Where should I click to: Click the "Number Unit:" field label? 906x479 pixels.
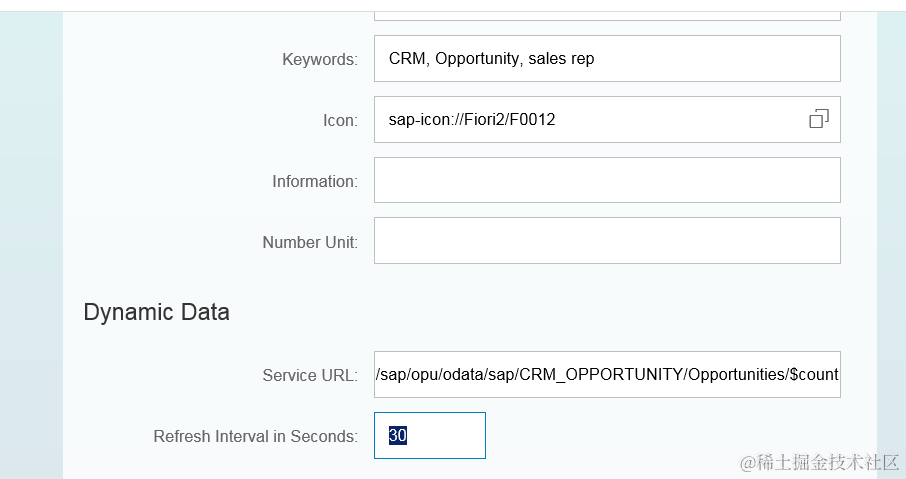click(x=309, y=242)
